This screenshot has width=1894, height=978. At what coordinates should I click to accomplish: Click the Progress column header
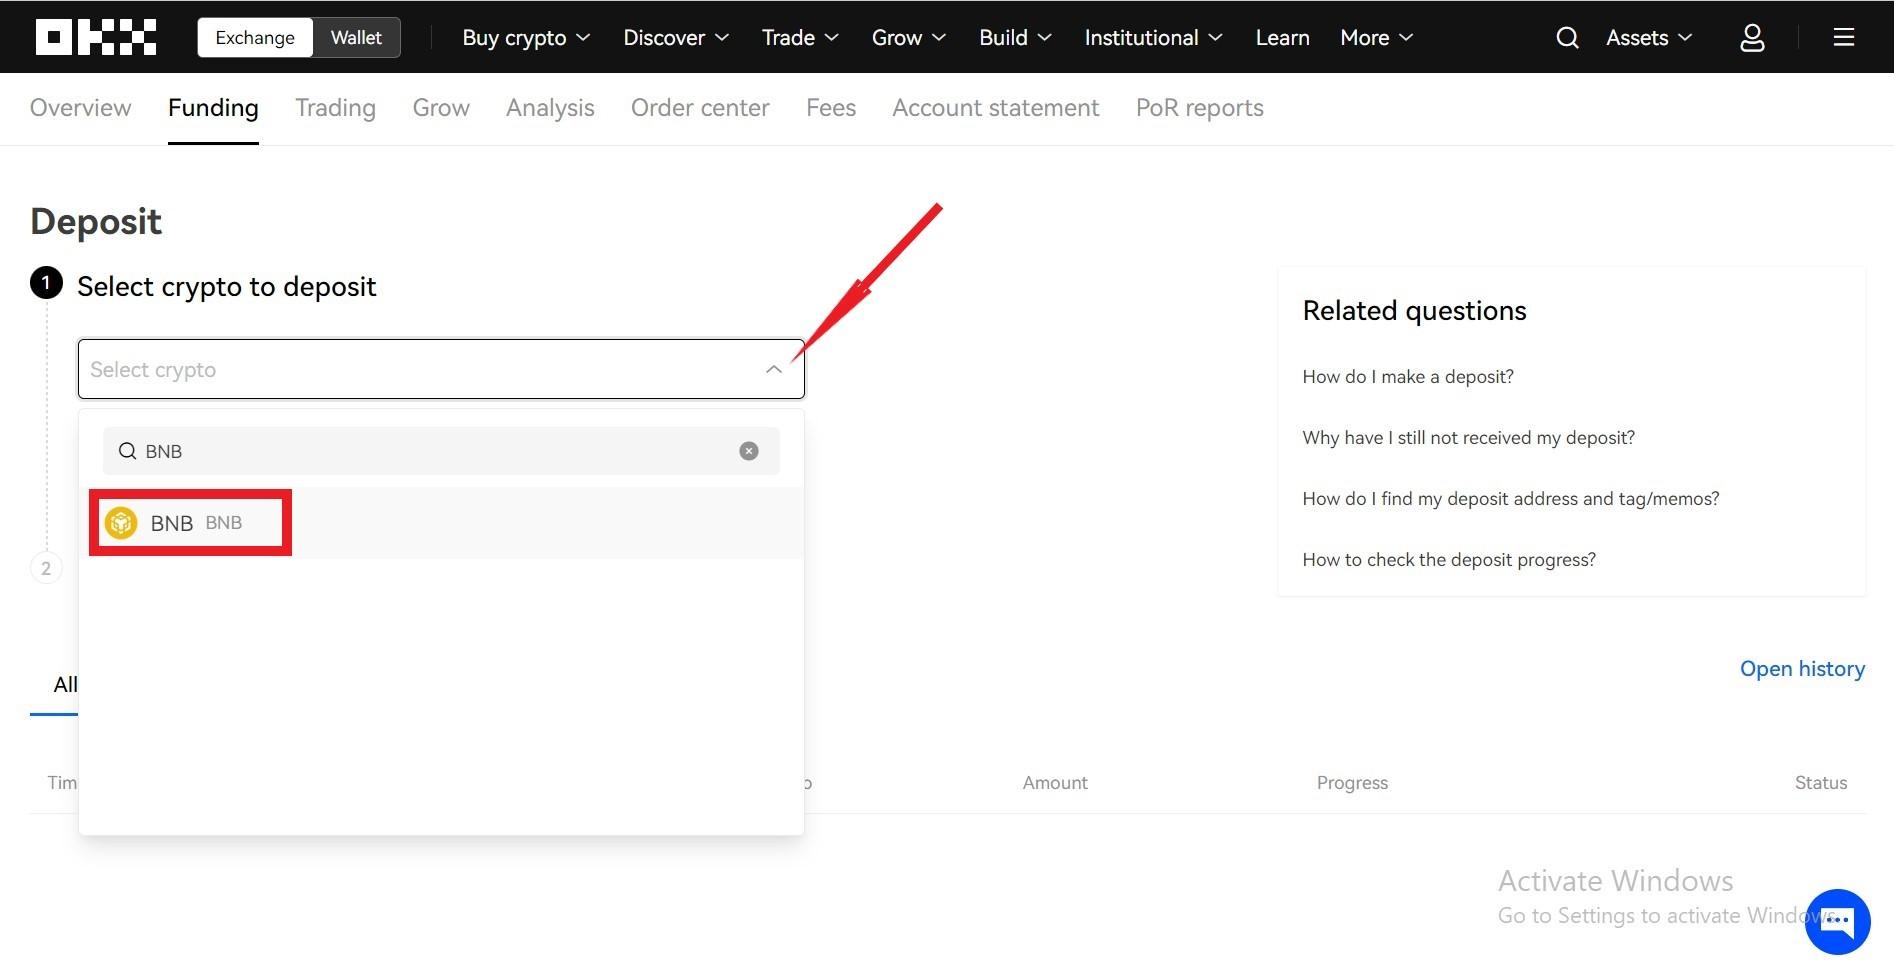pyautogui.click(x=1352, y=783)
